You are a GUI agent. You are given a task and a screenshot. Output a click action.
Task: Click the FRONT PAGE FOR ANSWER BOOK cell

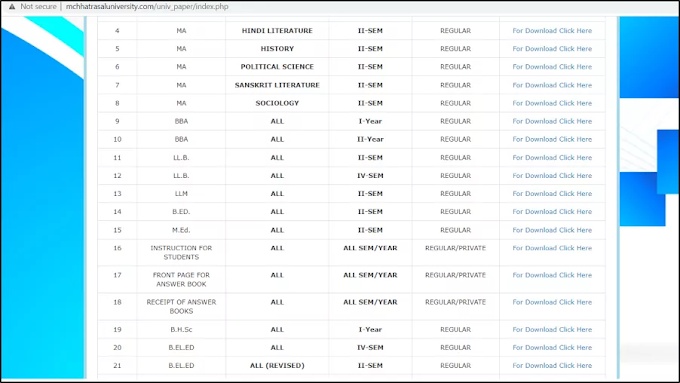click(x=181, y=279)
